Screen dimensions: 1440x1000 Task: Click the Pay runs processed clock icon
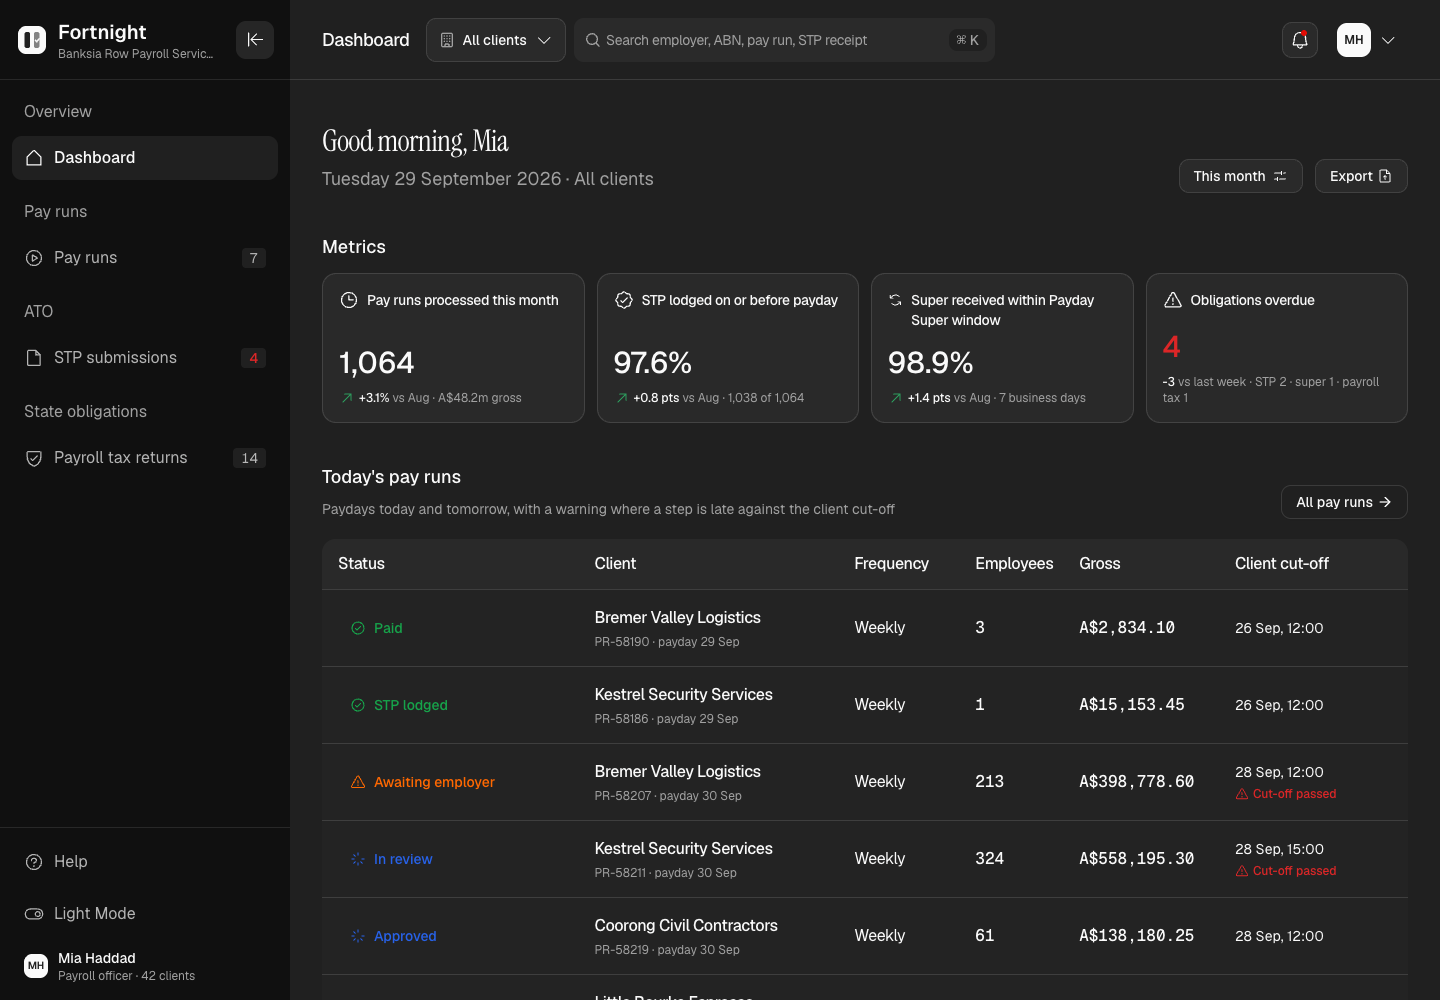pyautogui.click(x=349, y=300)
